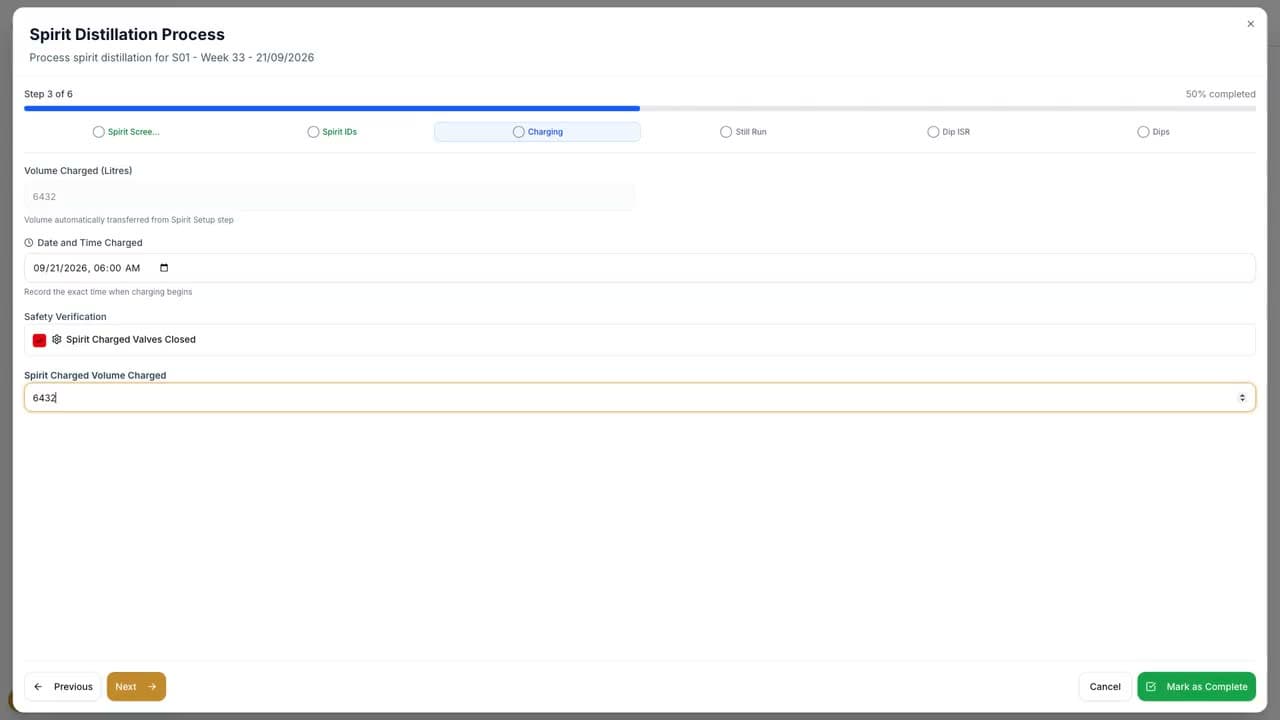The image size is (1280, 720).
Task: Click the hint "Record the exact time when charging begins"
Action: 108,292
